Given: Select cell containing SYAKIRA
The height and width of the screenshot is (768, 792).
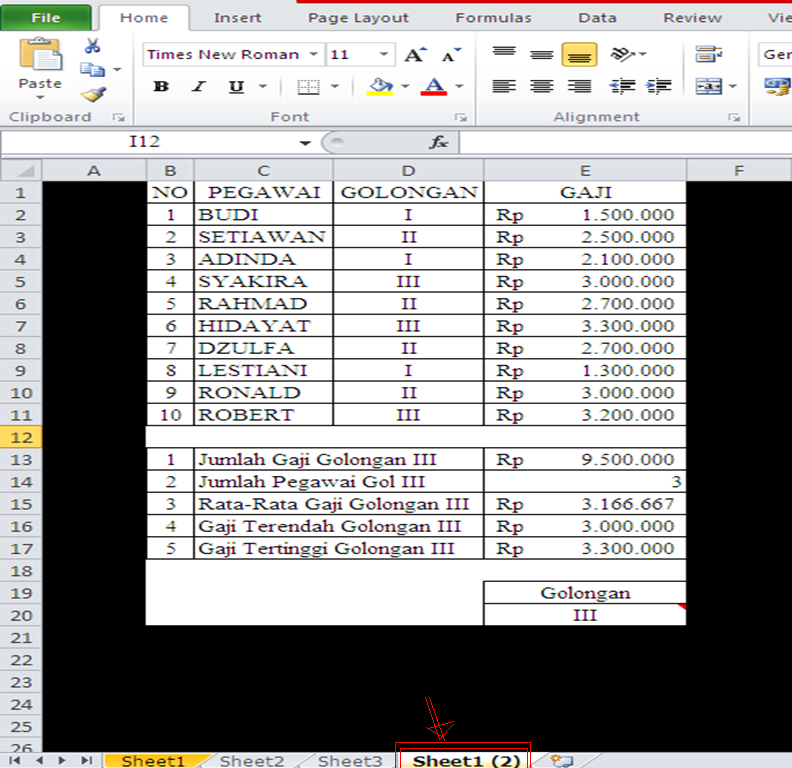Looking at the screenshot, I should (x=263, y=281).
